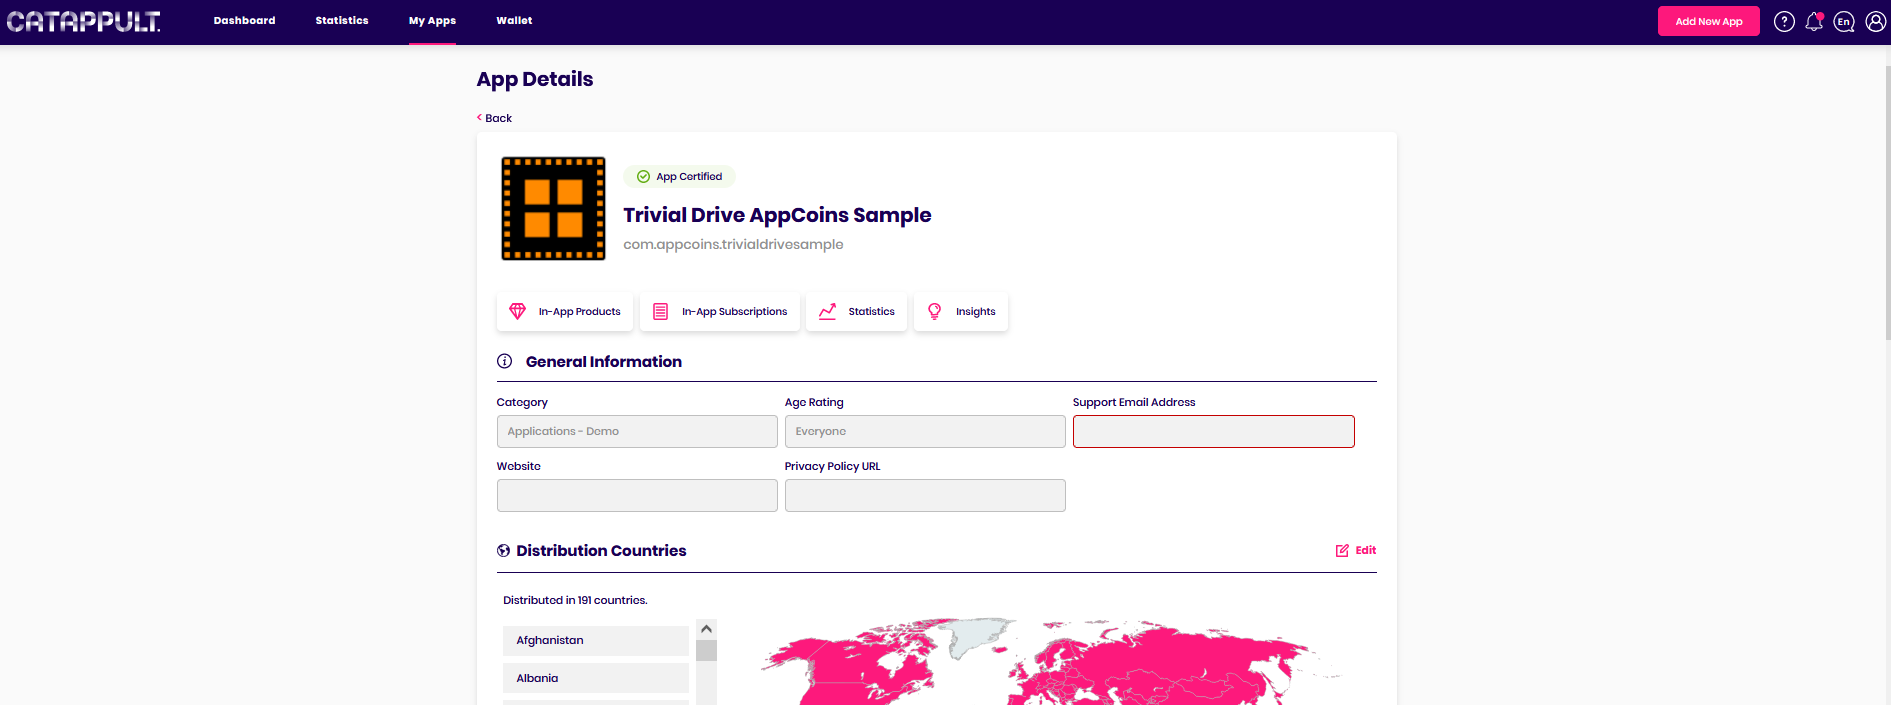1891x705 pixels.
Task: Open In-App Products
Action: point(565,311)
